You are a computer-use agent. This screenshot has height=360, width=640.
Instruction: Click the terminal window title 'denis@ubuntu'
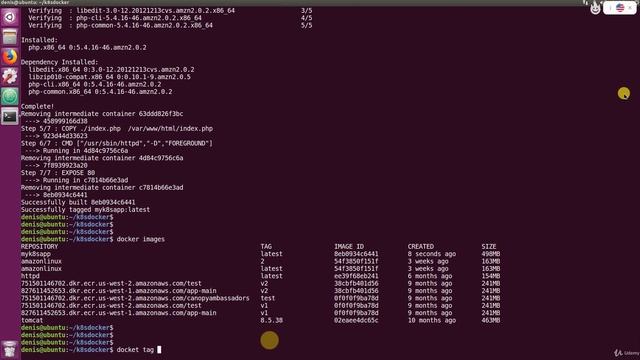[x=35, y=2]
